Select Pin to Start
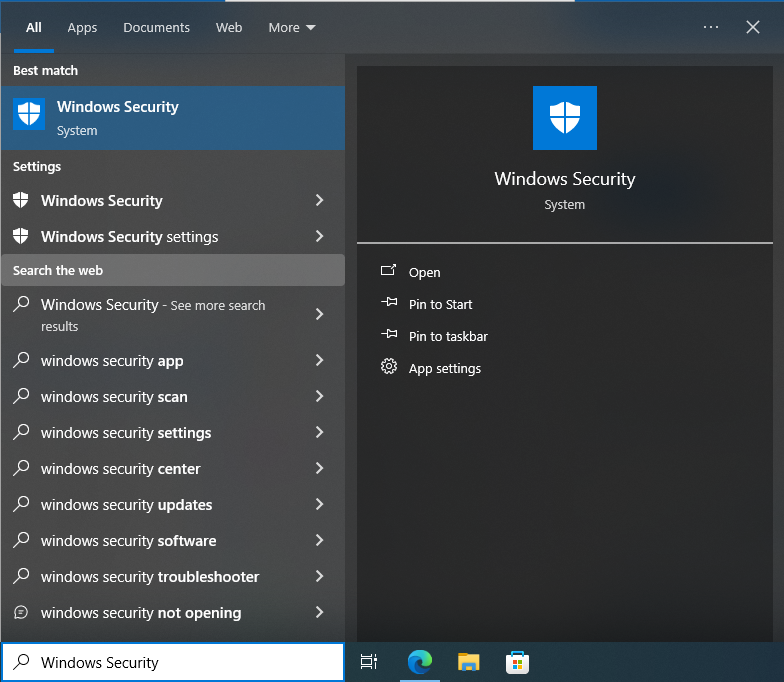Viewport: 784px width, 682px height. point(440,304)
